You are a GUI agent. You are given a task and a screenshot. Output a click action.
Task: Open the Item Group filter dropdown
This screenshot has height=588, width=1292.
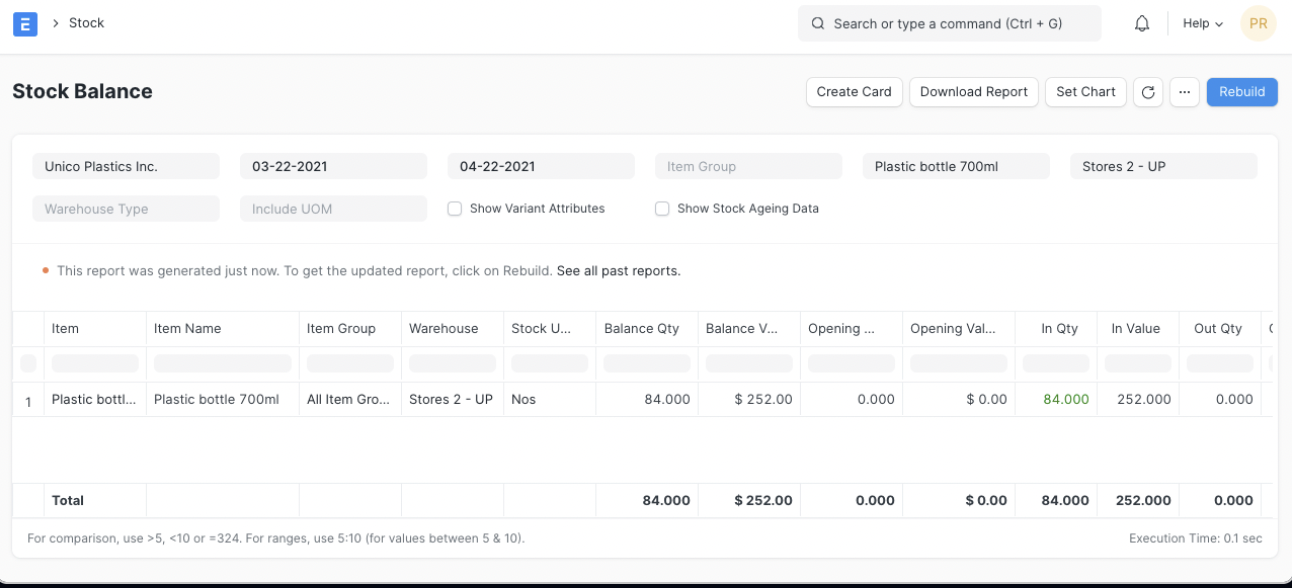(x=748, y=167)
